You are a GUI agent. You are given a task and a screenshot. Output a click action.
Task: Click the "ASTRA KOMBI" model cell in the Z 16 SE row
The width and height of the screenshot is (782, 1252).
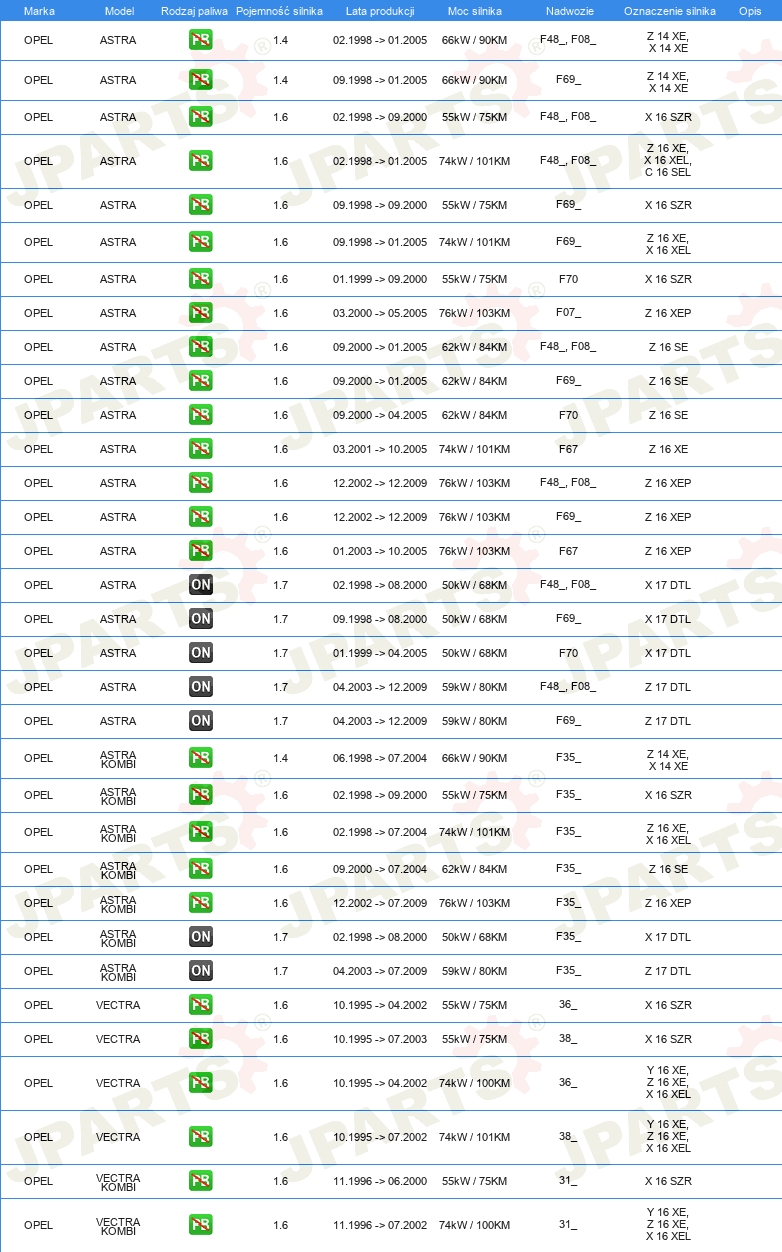click(118, 870)
